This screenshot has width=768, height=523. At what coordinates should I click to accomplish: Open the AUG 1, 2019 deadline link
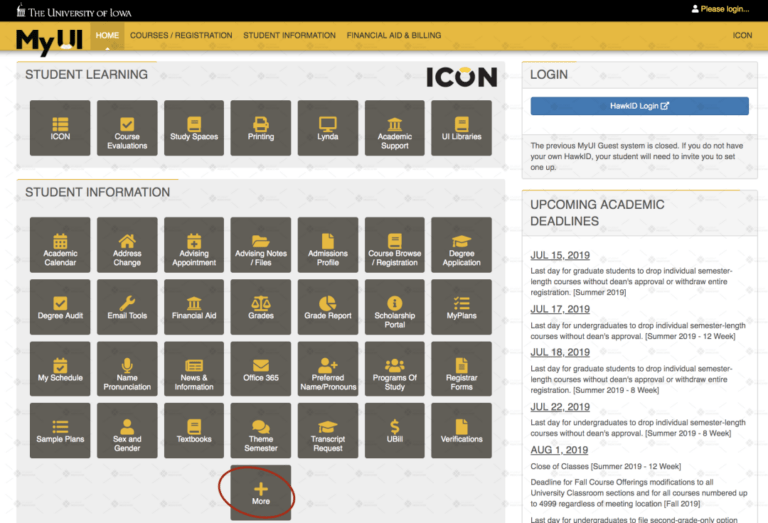(x=559, y=450)
